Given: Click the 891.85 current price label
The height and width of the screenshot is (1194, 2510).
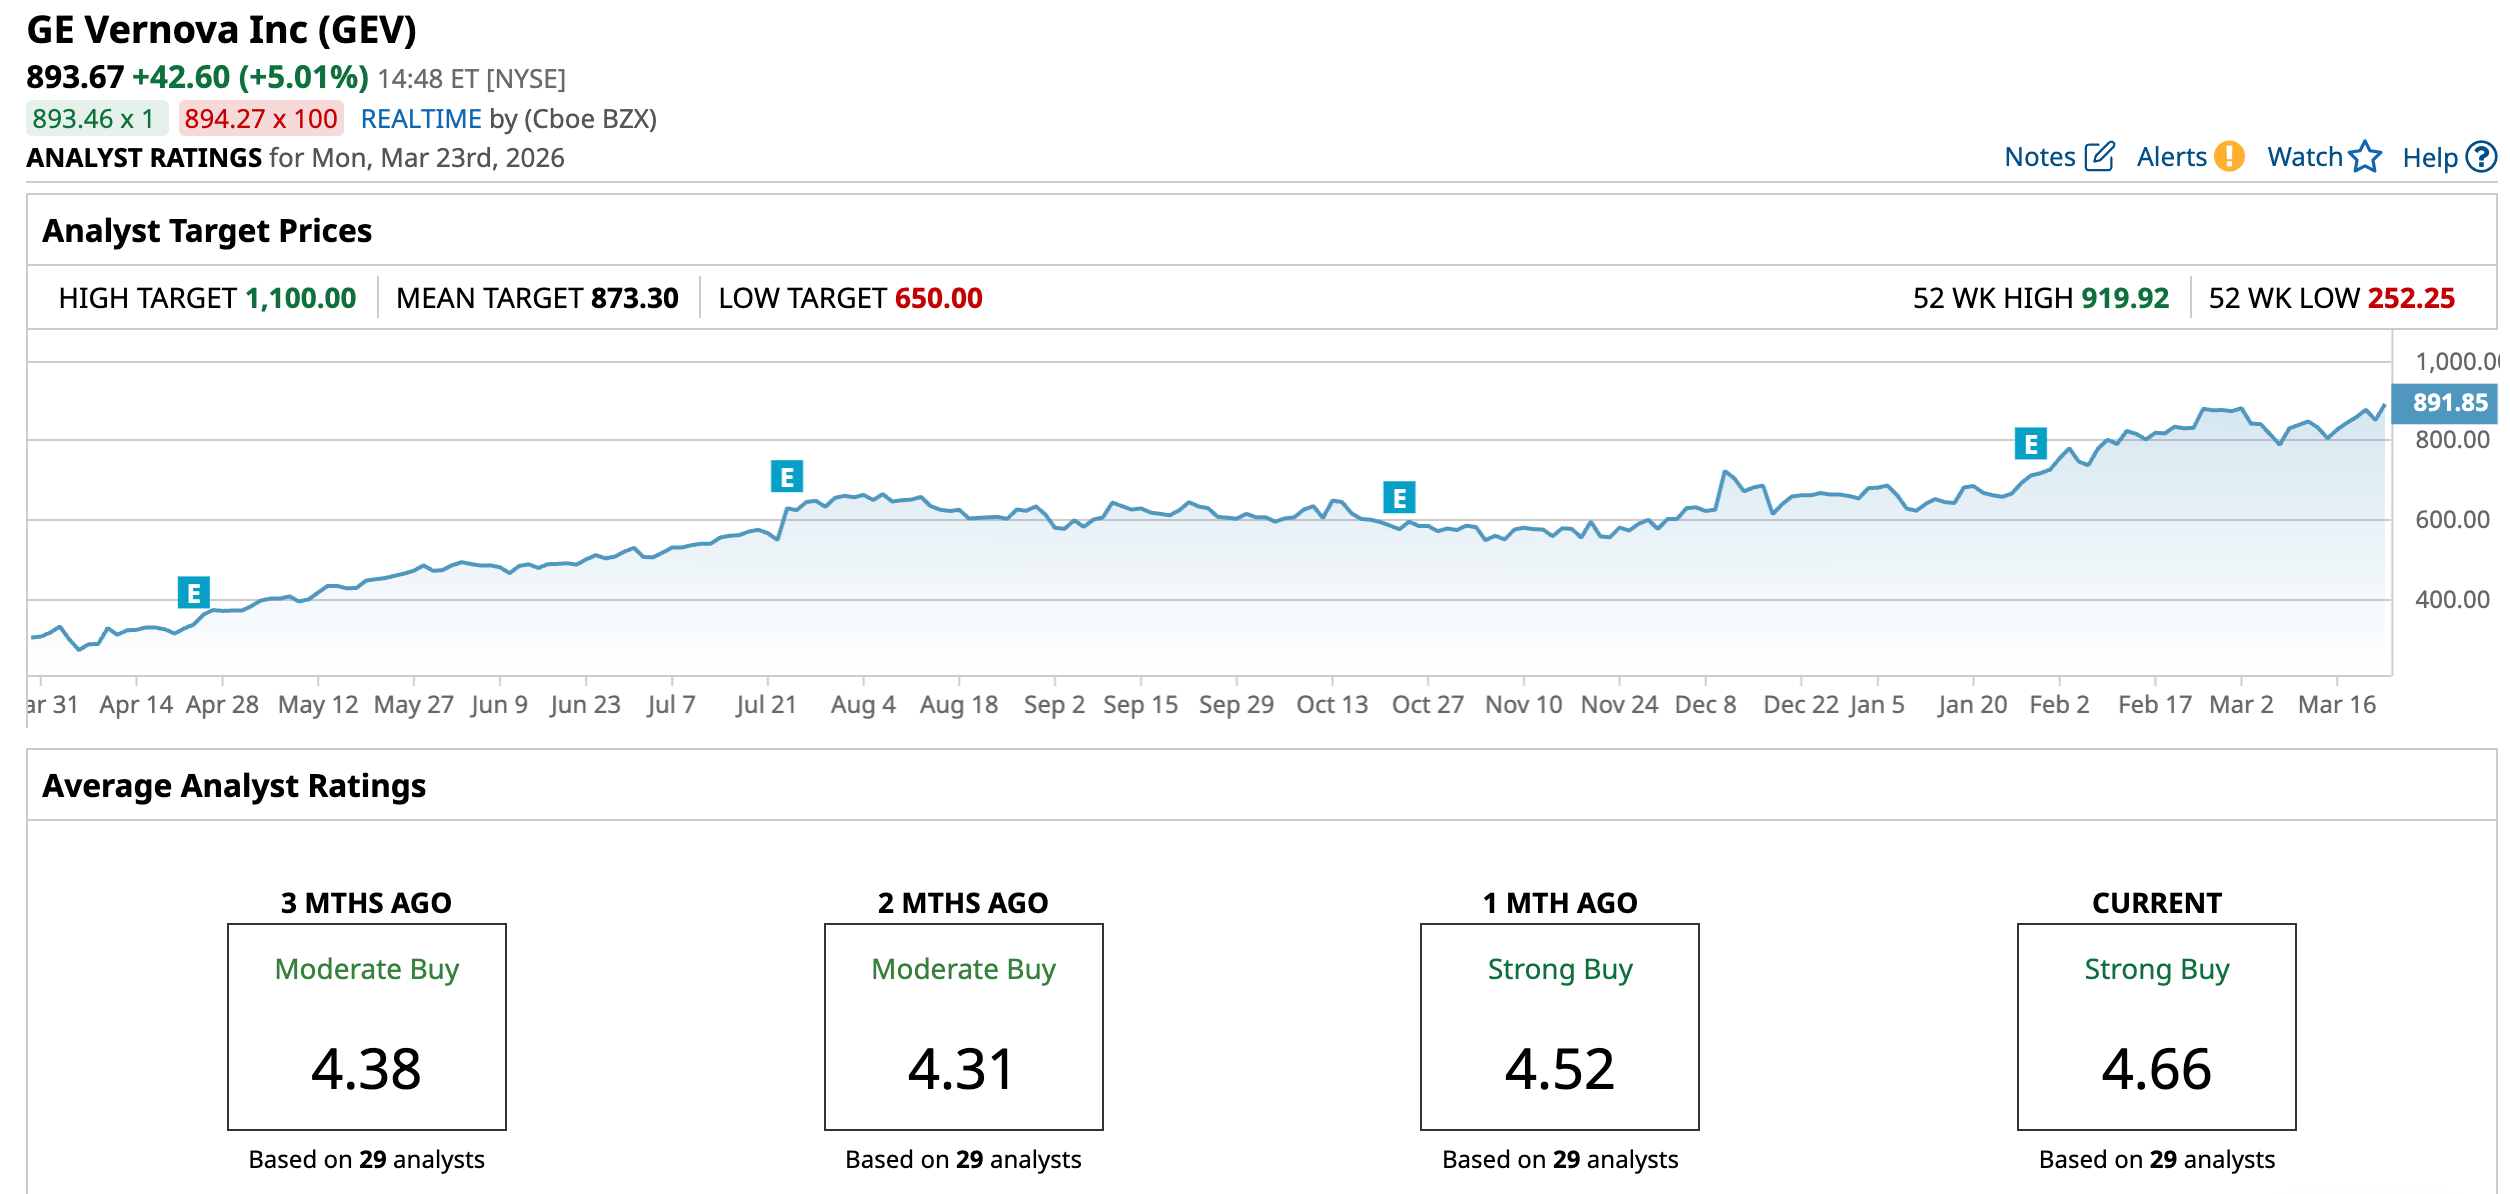Looking at the screenshot, I should [2449, 403].
